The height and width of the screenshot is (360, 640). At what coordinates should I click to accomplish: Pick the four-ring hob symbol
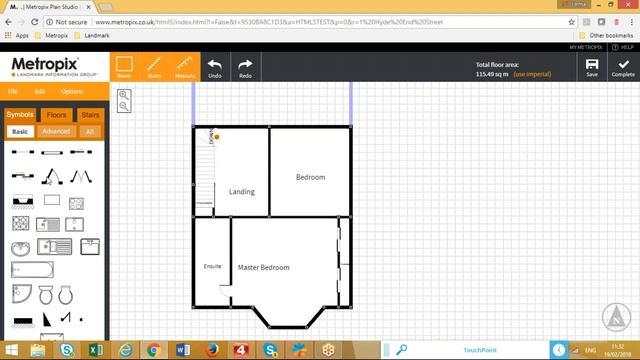click(x=20, y=224)
